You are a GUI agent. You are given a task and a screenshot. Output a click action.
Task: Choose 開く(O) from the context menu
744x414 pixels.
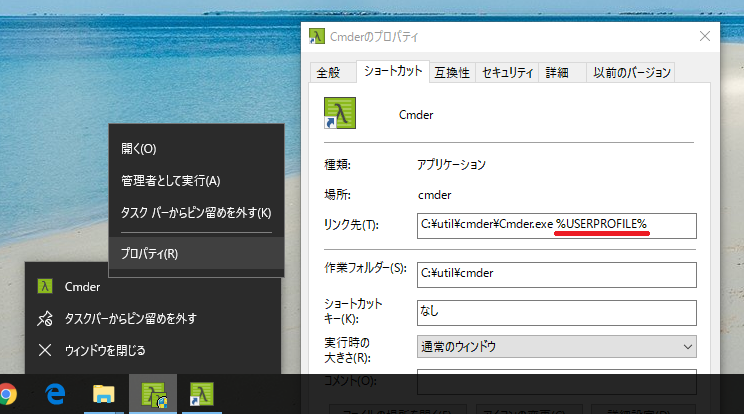(x=196, y=148)
